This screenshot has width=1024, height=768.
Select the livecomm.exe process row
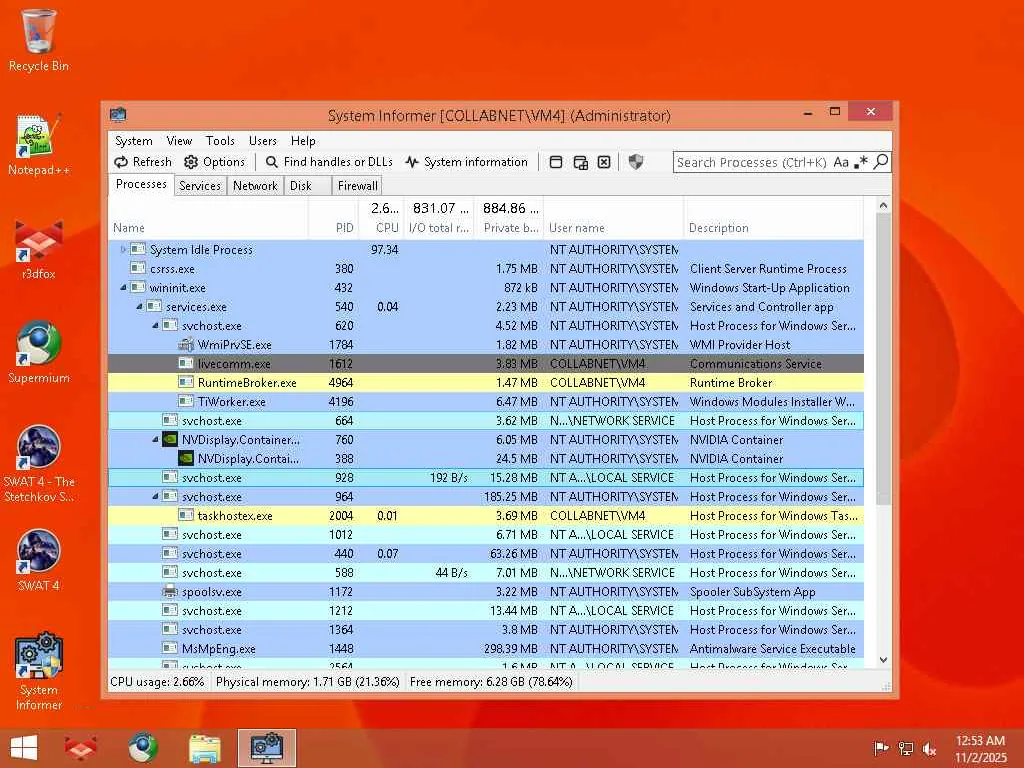click(486, 364)
